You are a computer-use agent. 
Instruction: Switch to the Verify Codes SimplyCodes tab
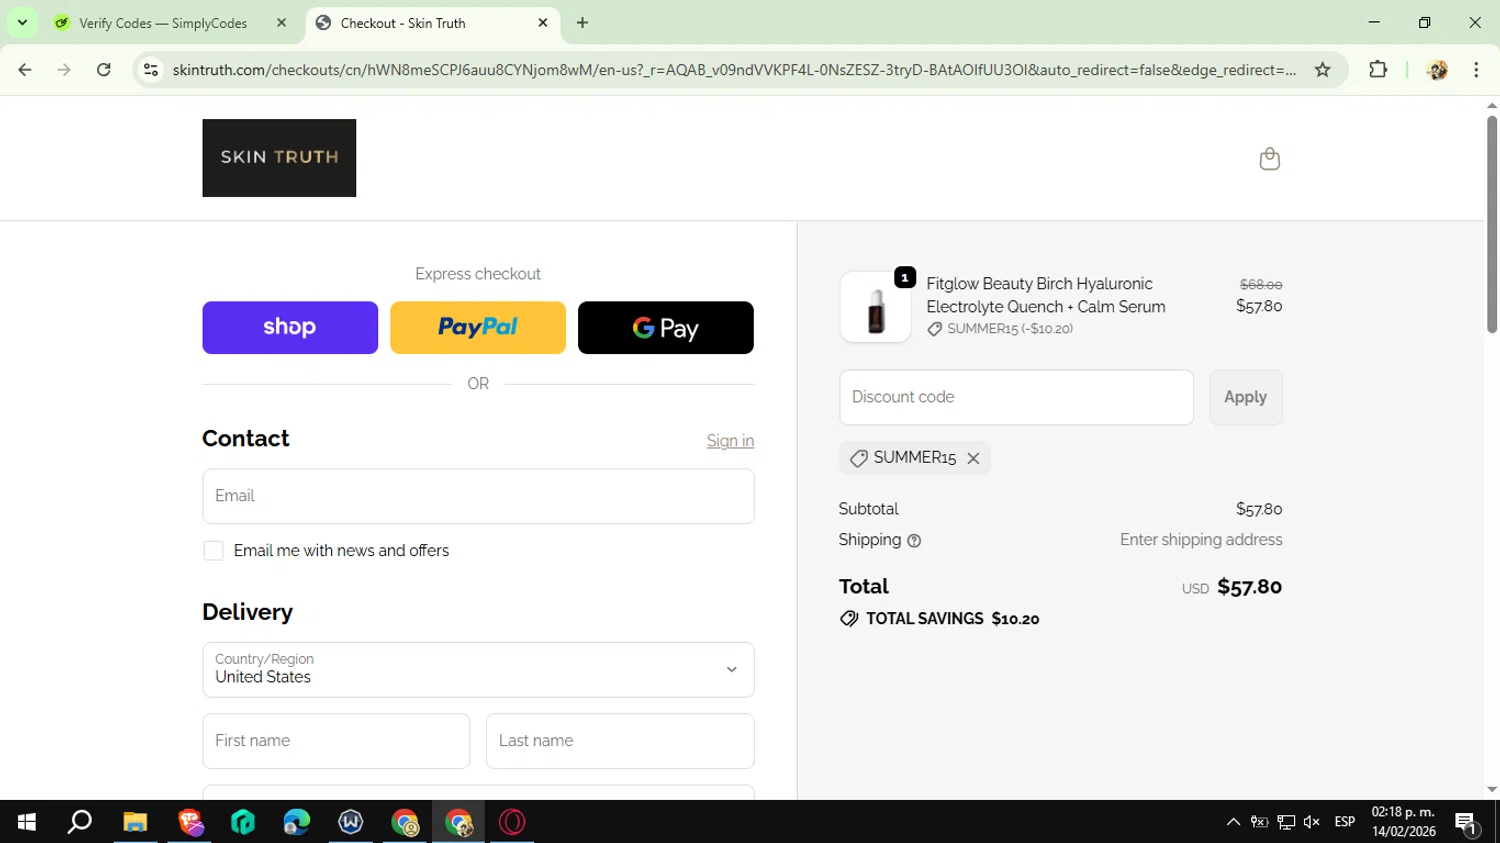(x=163, y=23)
